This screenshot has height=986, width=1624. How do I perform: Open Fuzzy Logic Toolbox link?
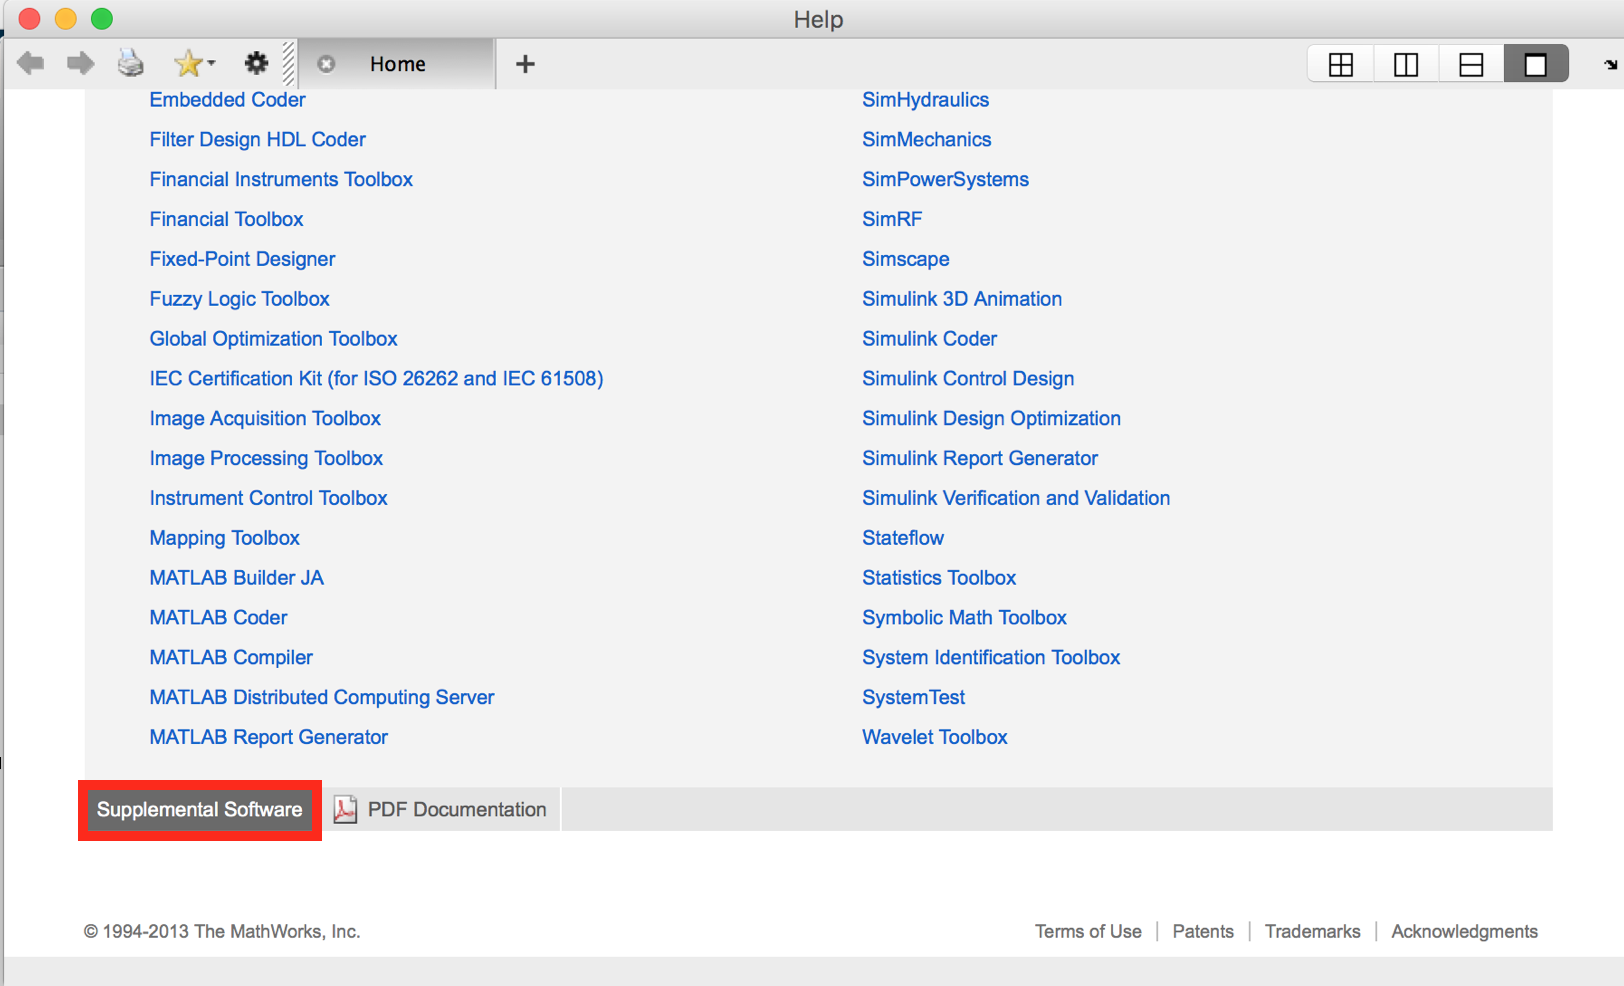(239, 299)
